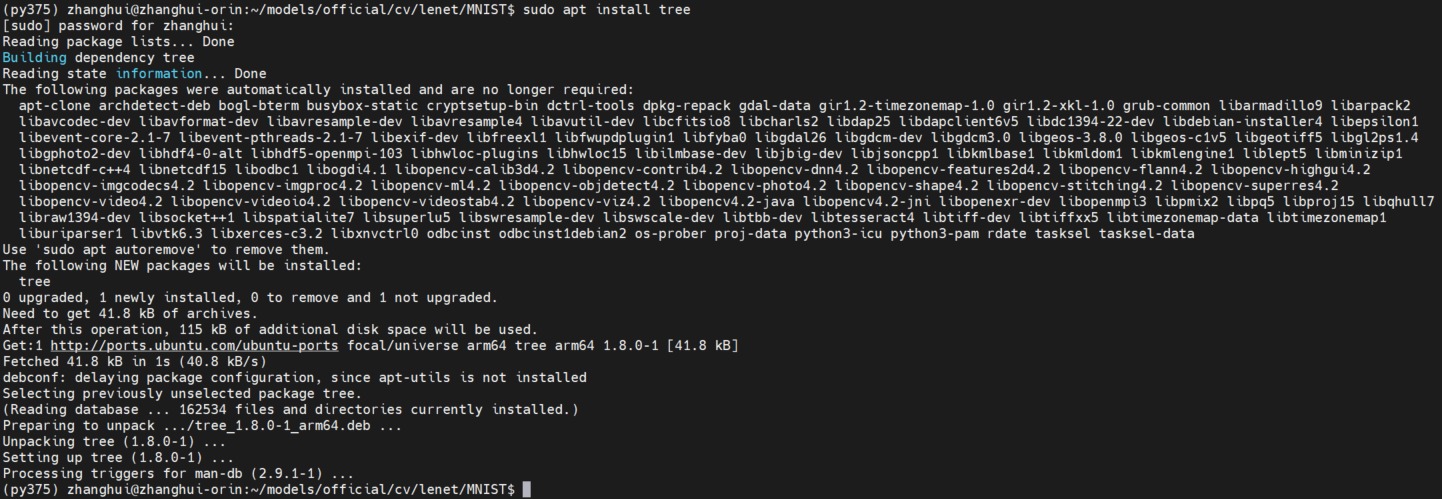Click the 'debconf: delaying package configuration' message
This screenshot has width=1442, height=499.
(294, 378)
